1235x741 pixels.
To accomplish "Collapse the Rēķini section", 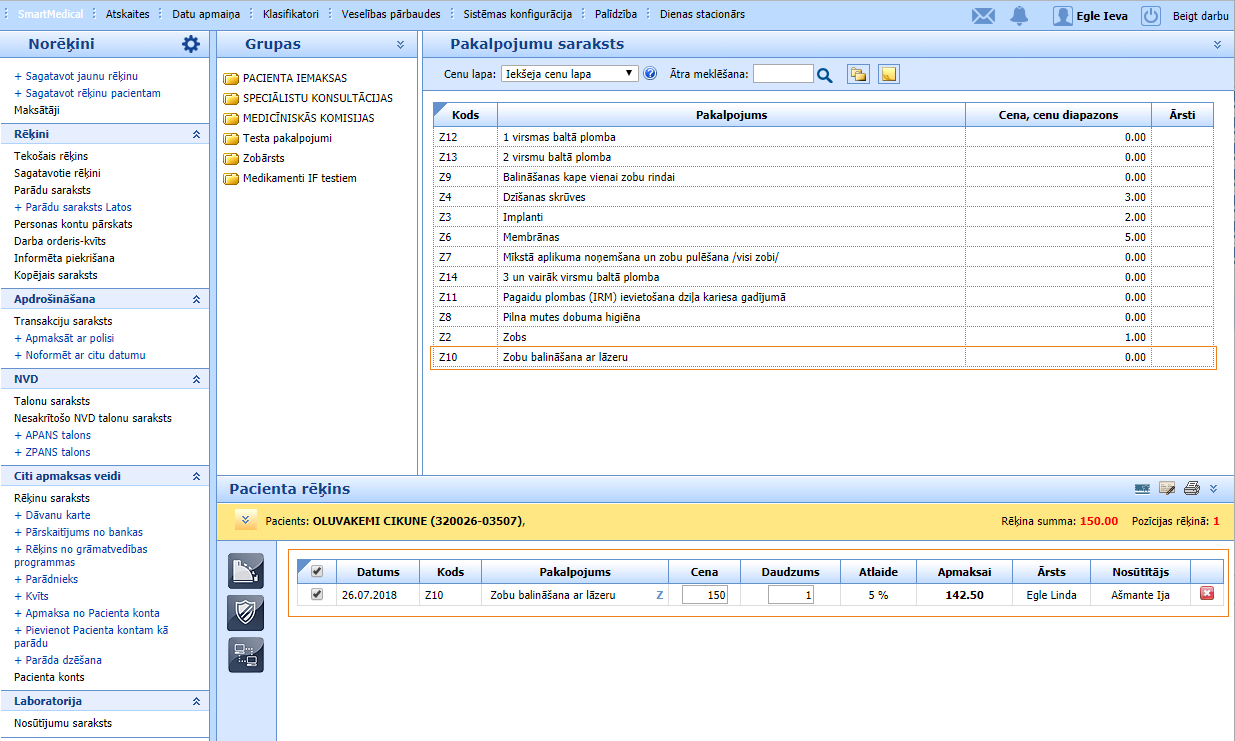I will click(x=196, y=134).
